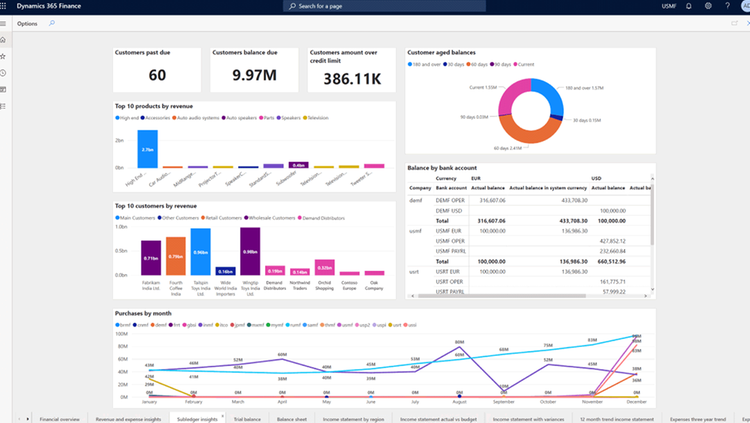Click the Television legend swatch
The height and width of the screenshot is (423, 750).
(x=305, y=118)
